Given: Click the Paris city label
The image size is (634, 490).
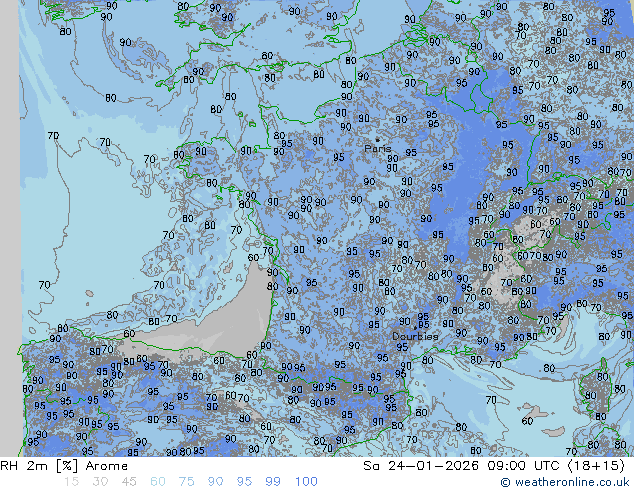Looking at the screenshot, I should pyautogui.click(x=377, y=148).
